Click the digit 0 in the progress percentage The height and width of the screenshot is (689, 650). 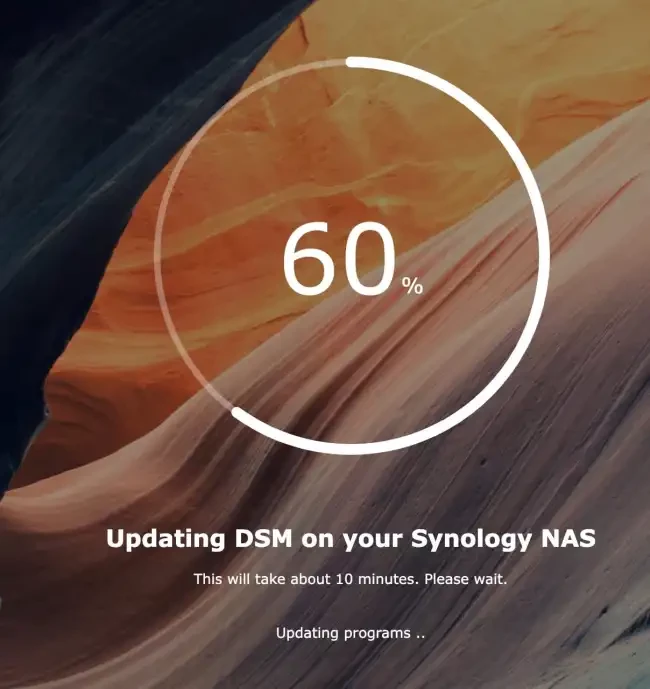[369, 258]
